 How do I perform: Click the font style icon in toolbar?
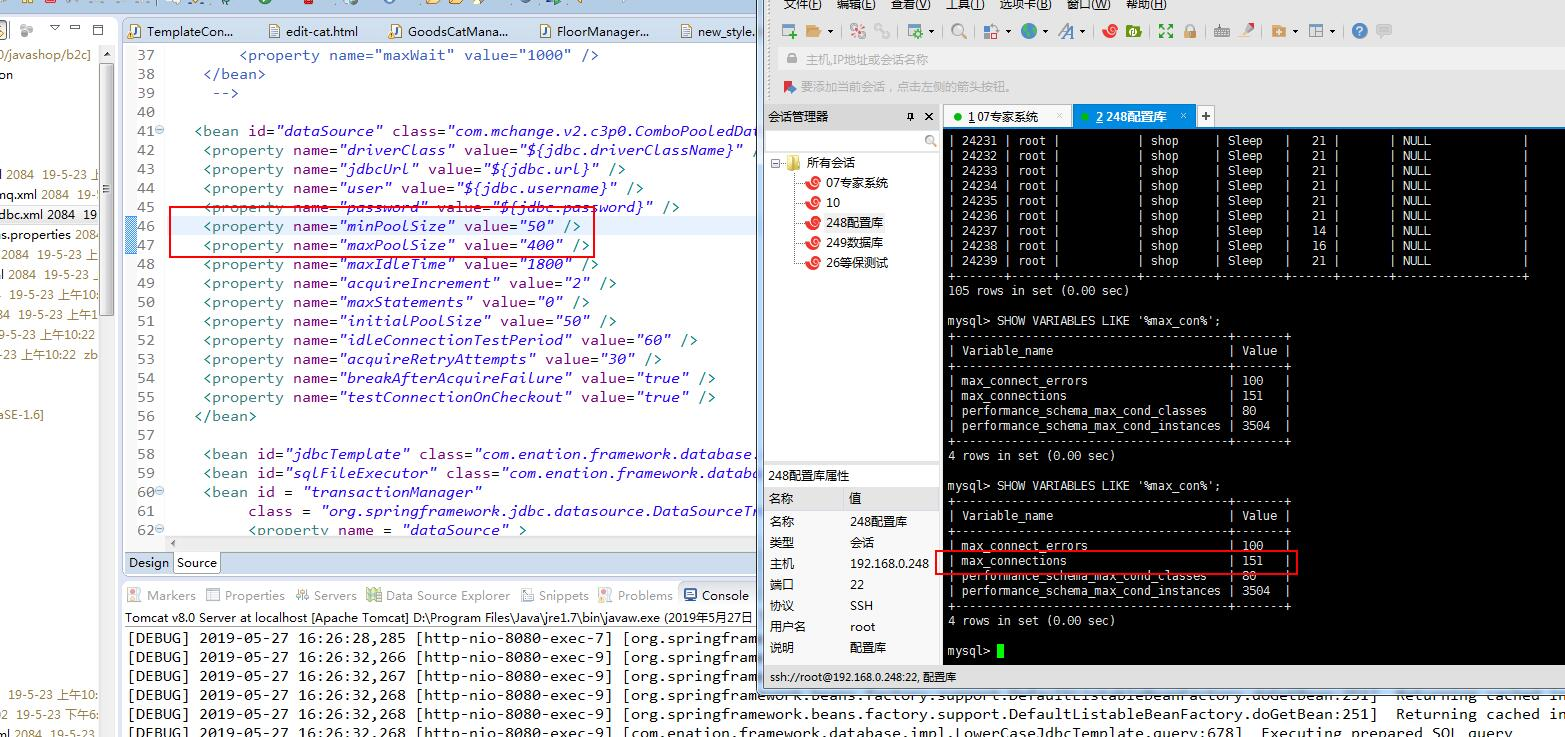coord(1066,31)
